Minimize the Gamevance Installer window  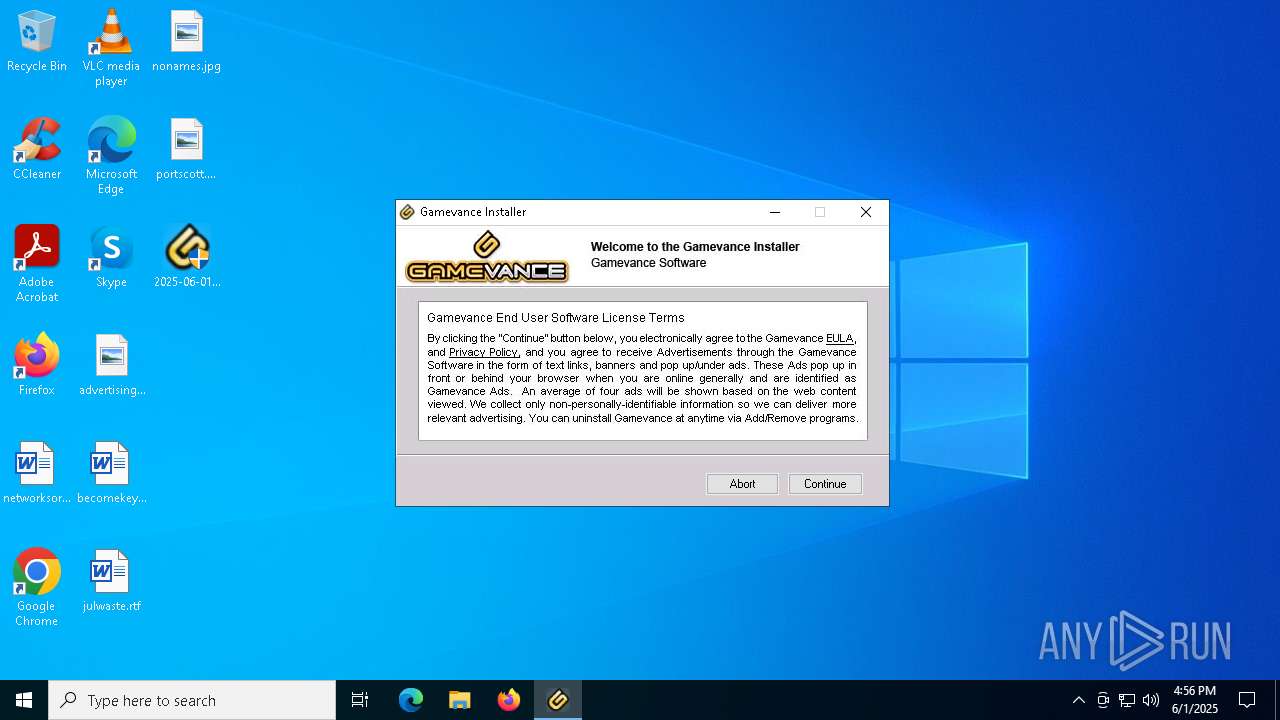click(x=775, y=212)
